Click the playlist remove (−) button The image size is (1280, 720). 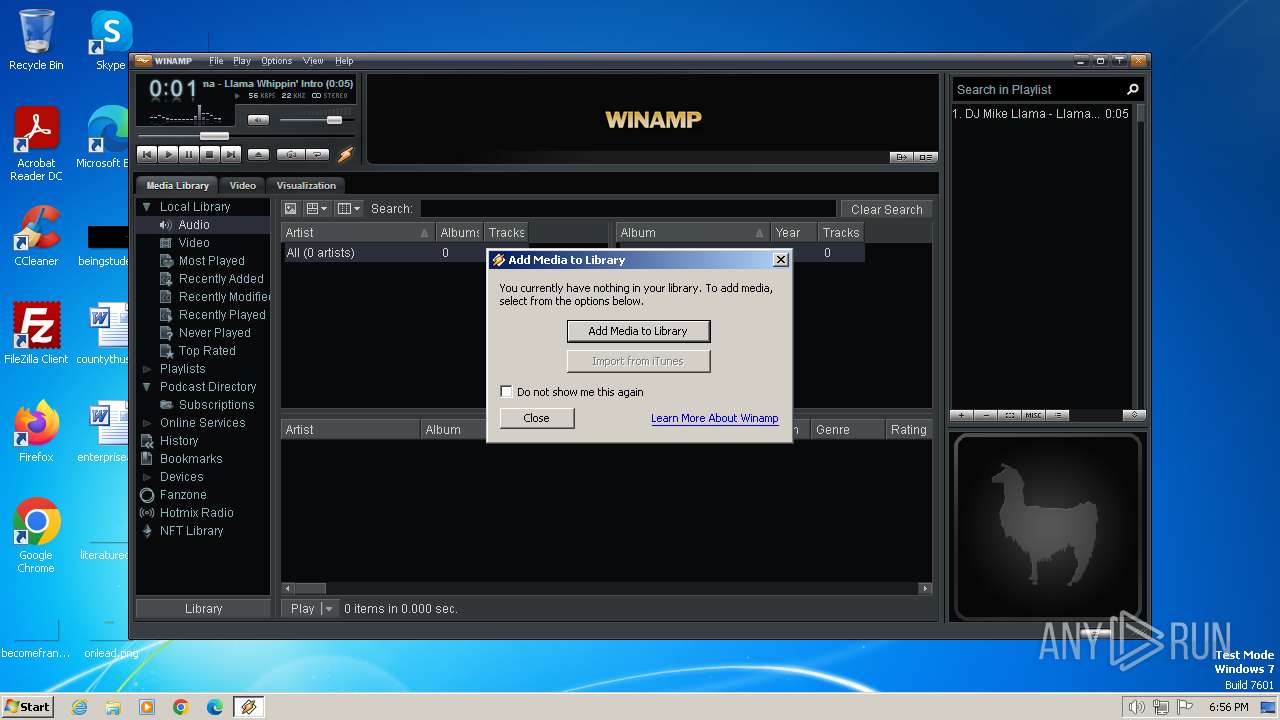tap(986, 415)
